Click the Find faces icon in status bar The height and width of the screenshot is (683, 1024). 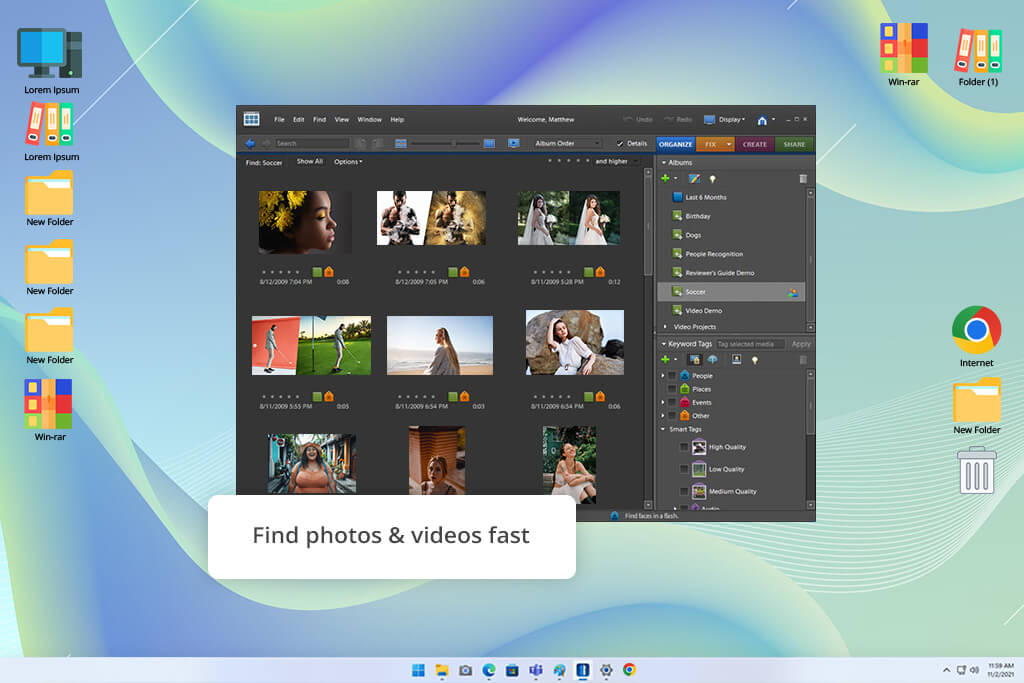coord(615,515)
